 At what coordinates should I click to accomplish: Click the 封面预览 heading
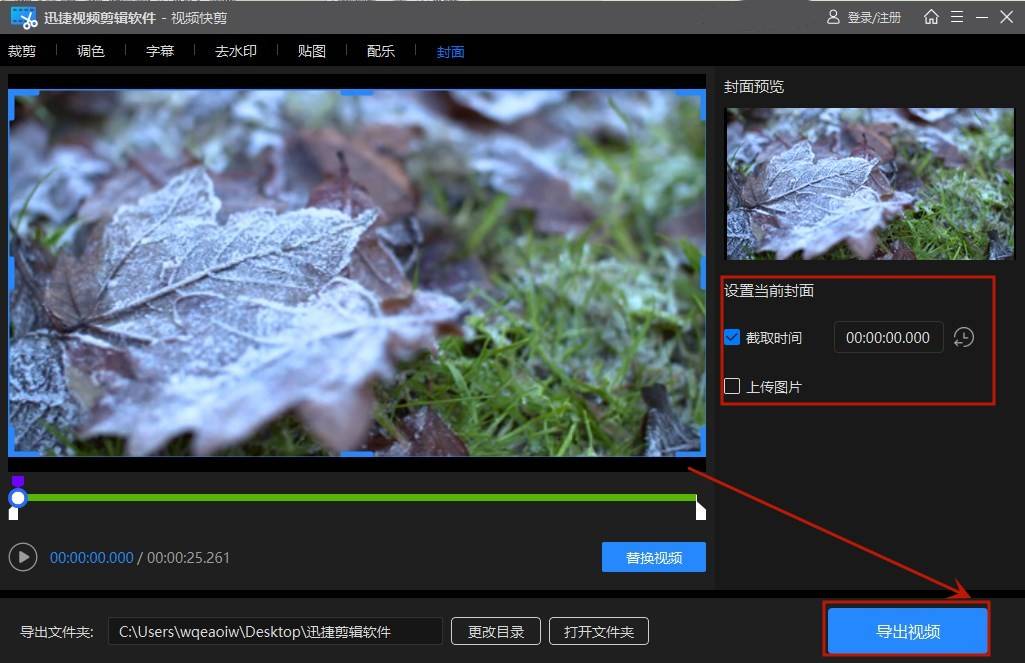coord(754,86)
